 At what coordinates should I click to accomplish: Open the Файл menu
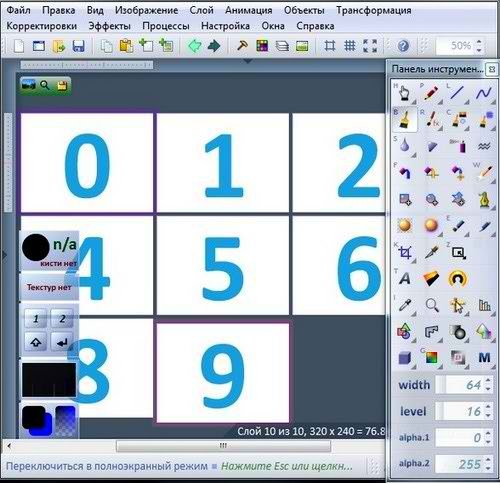19,10
